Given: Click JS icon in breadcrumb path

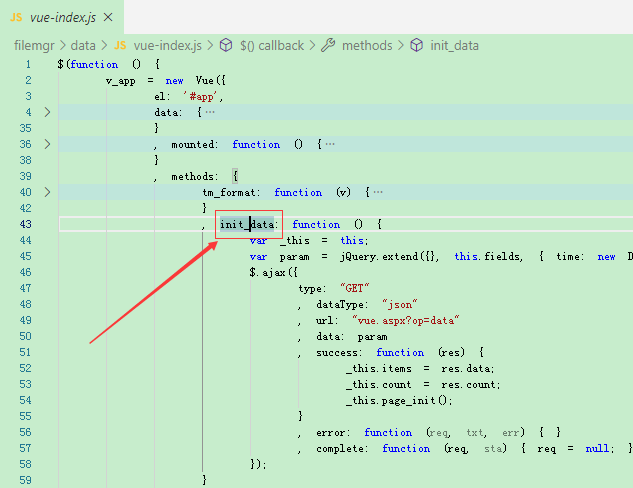Looking at the screenshot, I should [x=120, y=46].
